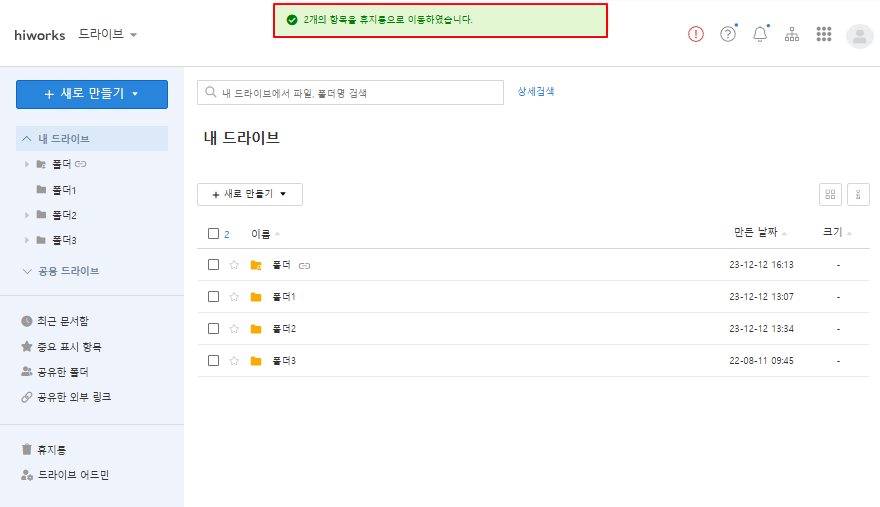Screen dimensions: 880x507
Task: Open the blue 새로 만들기 dropdown button
Action: pos(92,94)
